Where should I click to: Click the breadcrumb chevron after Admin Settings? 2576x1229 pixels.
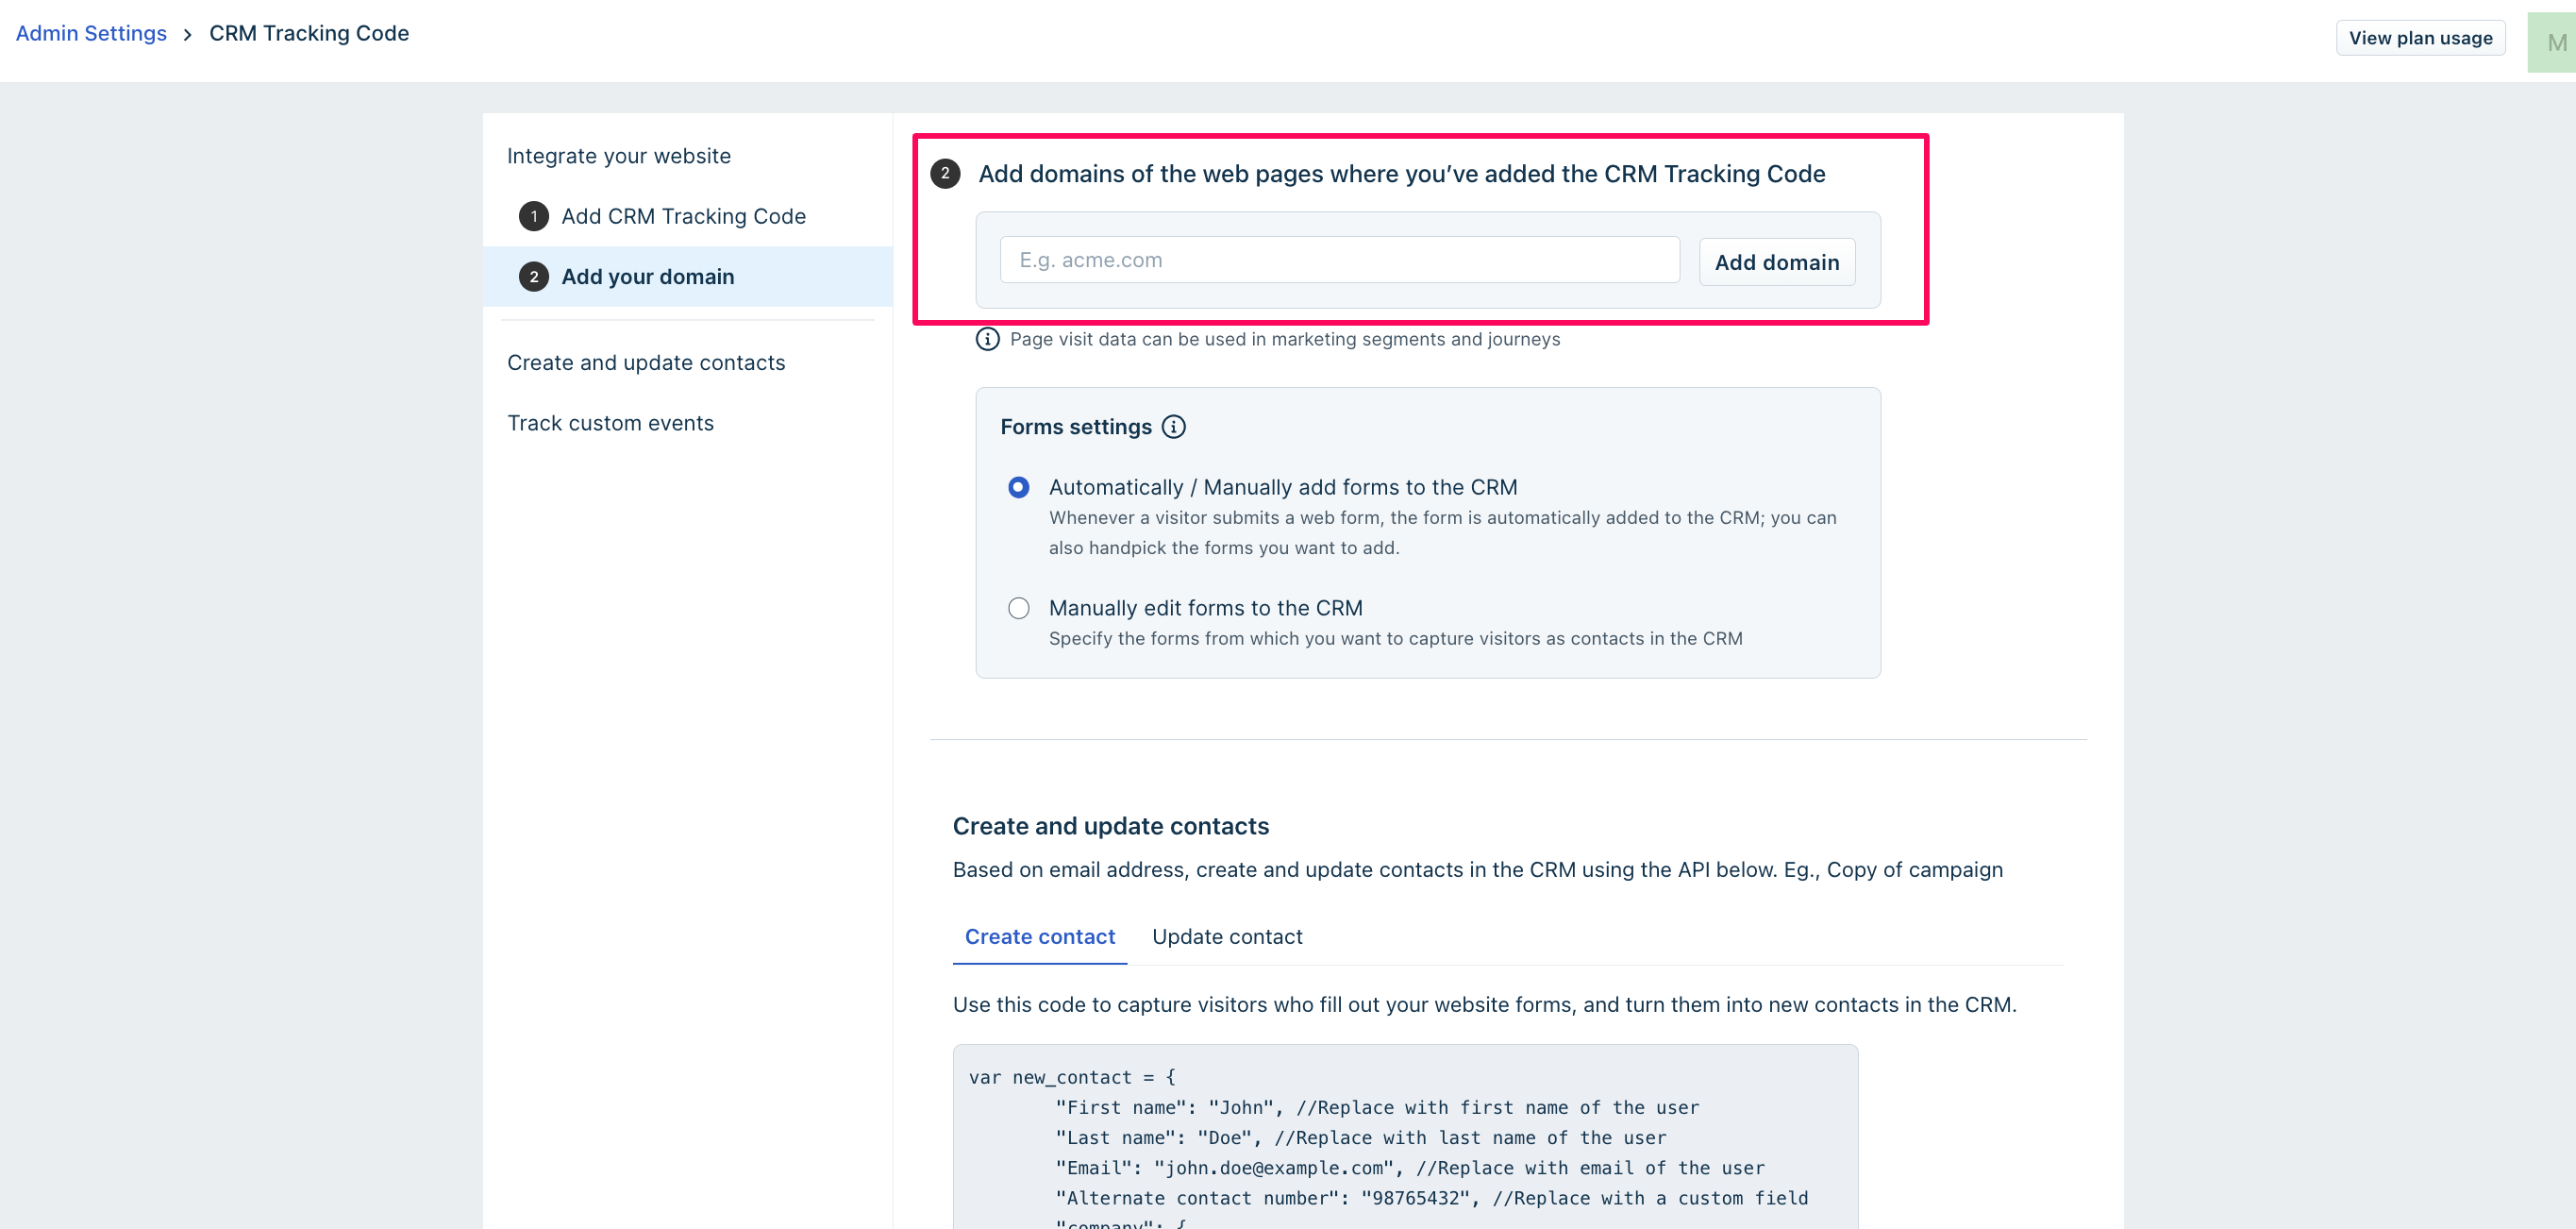[187, 35]
